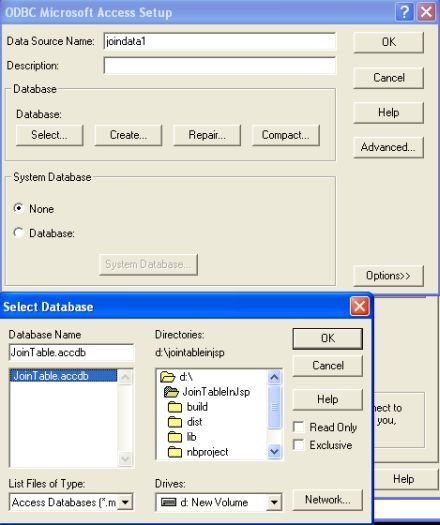The width and height of the screenshot is (440, 525).
Task: Click the nbproject folder icon
Action: point(175,452)
